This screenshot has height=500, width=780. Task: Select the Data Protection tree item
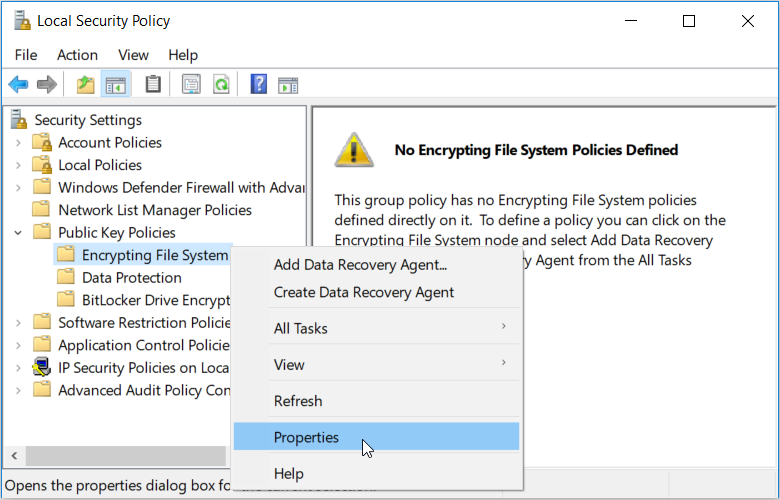click(131, 278)
